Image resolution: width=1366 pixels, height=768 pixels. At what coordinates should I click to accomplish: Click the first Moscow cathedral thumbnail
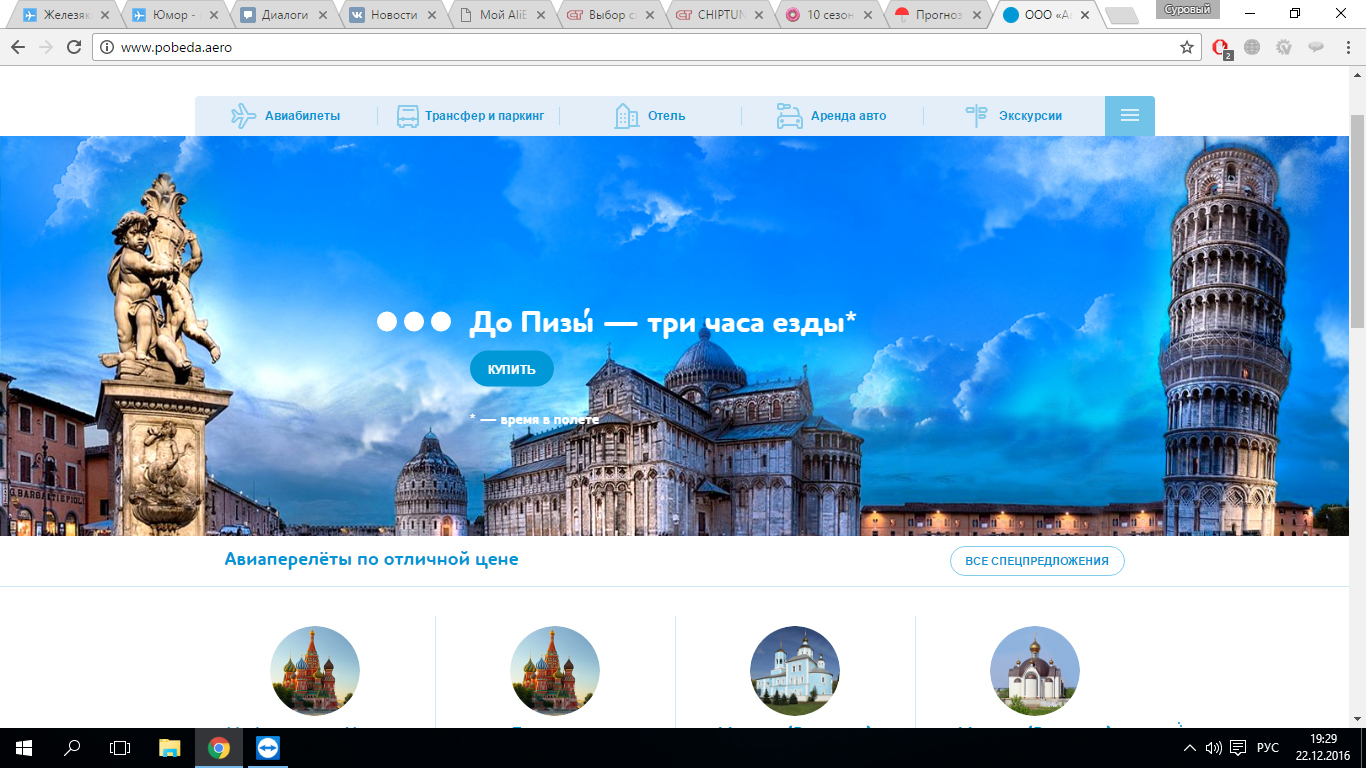click(x=315, y=671)
